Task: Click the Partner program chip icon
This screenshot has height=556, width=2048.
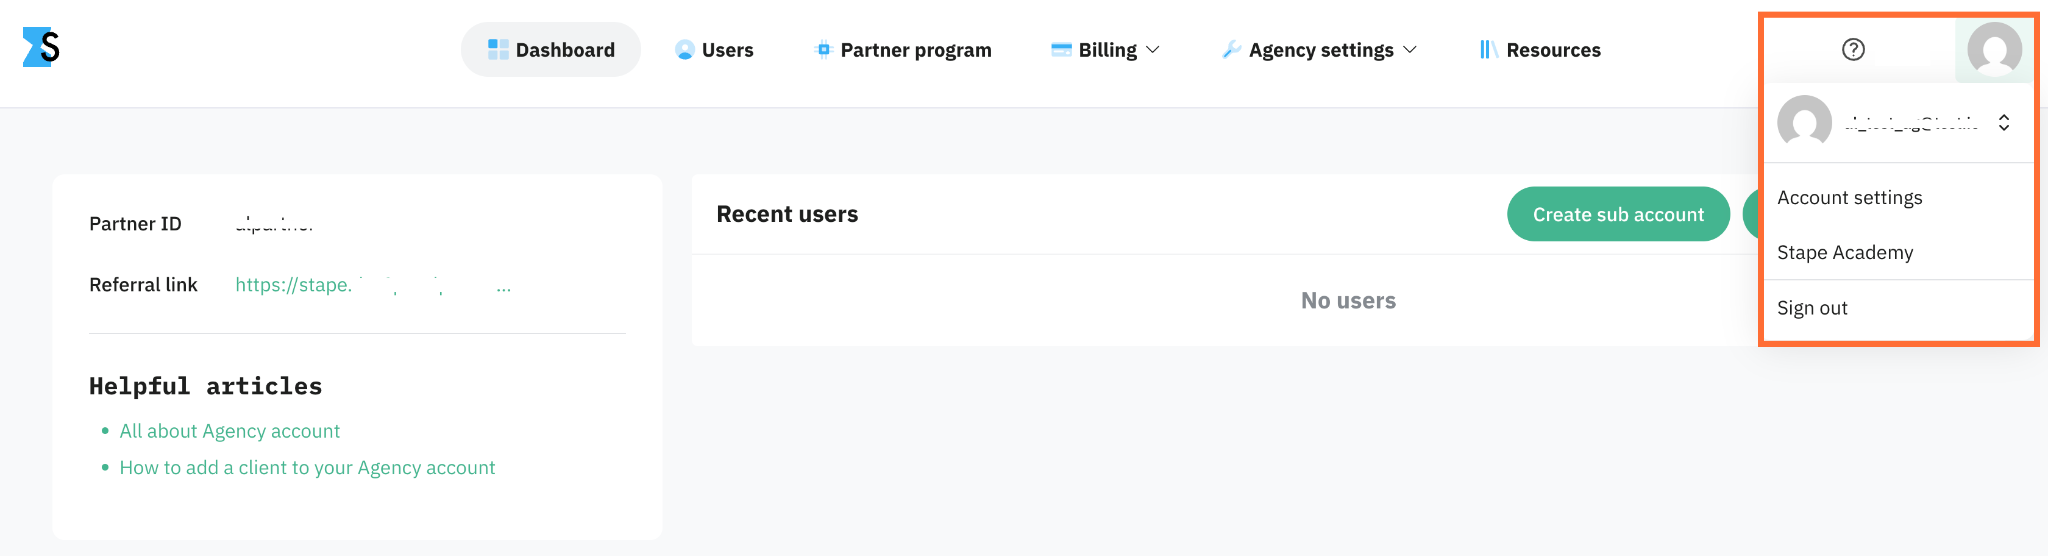Action: point(823,50)
